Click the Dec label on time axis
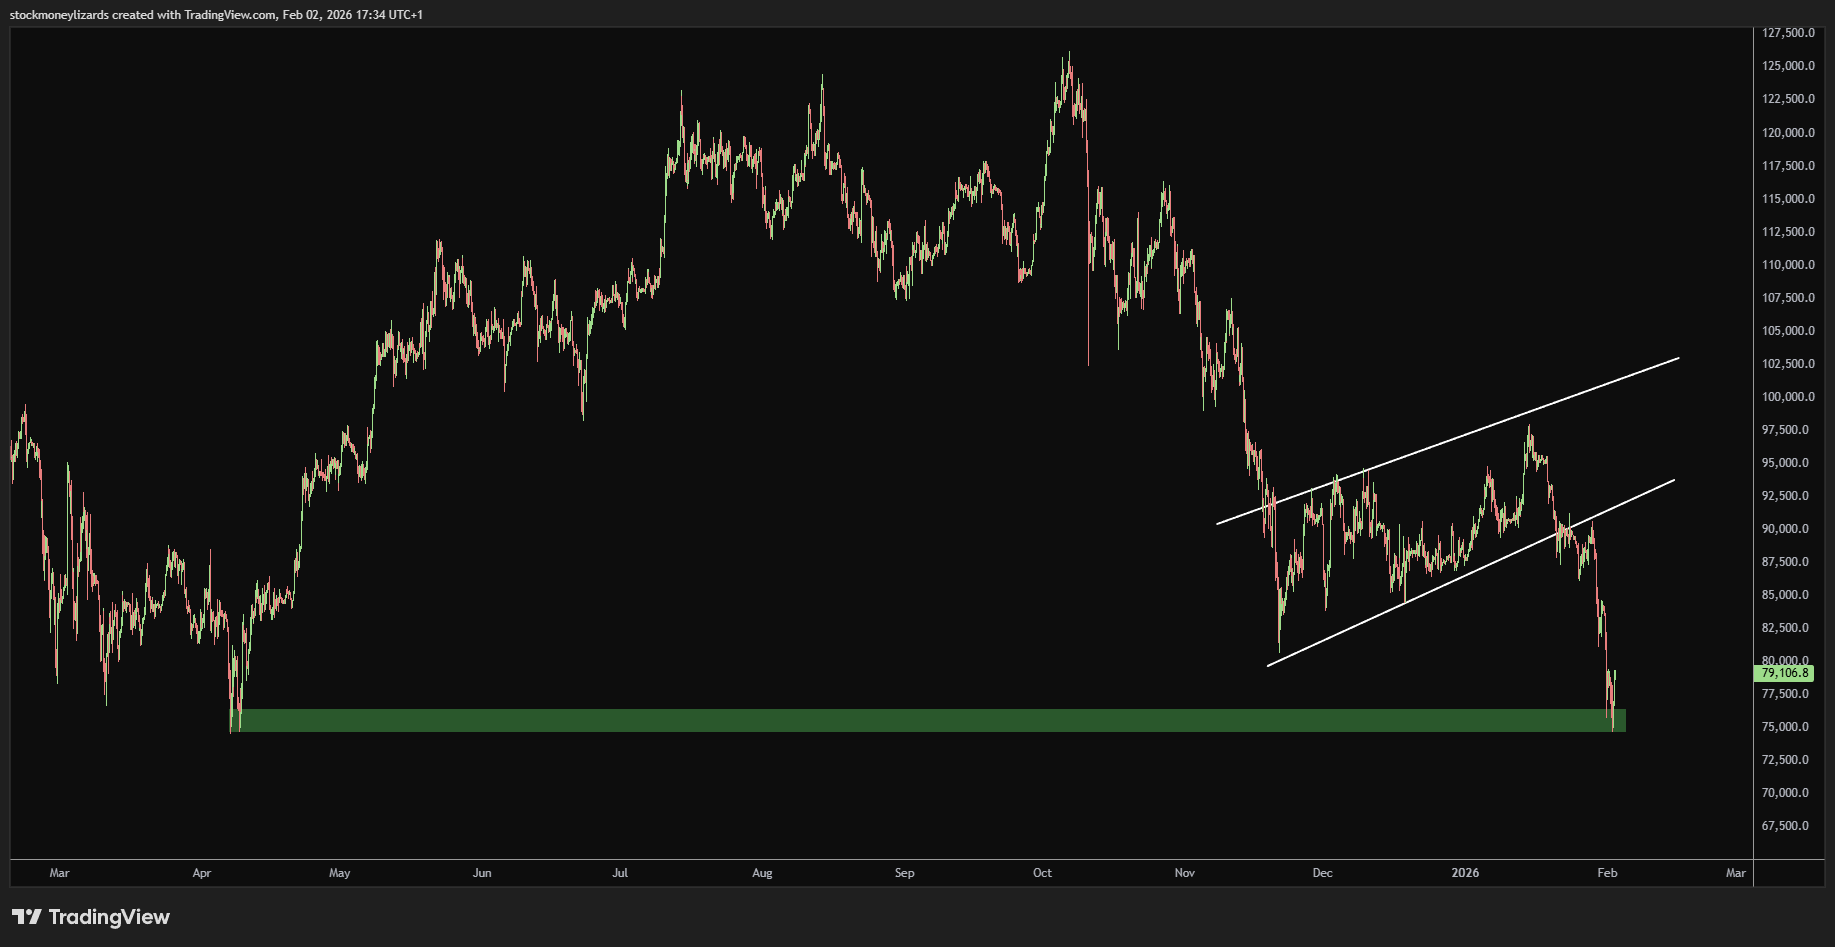This screenshot has width=1835, height=947. [1322, 873]
